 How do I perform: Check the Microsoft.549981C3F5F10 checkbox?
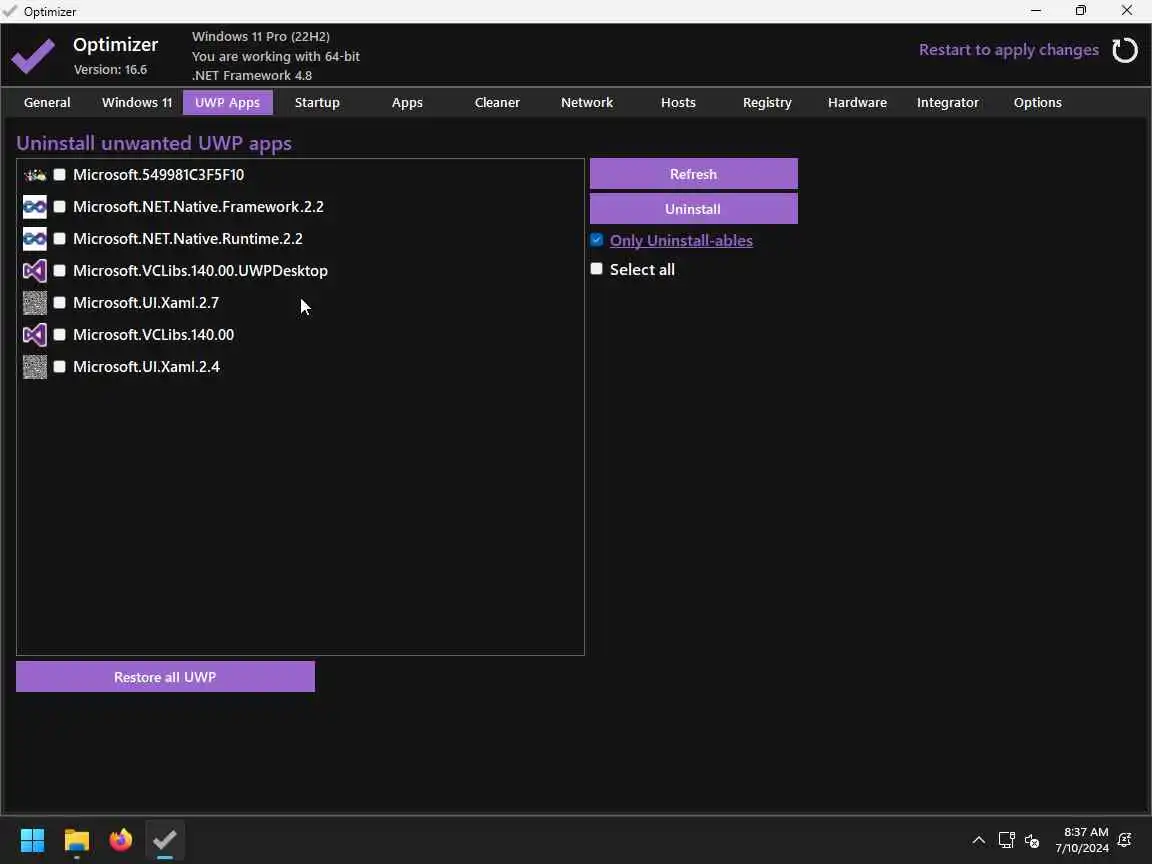tap(60, 175)
